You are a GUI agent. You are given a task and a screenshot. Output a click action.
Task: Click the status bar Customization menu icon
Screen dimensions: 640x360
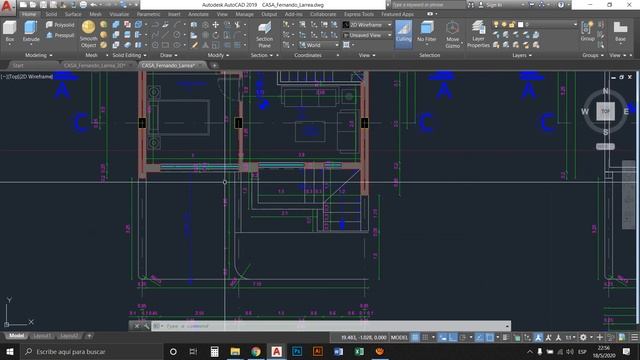click(634, 337)
